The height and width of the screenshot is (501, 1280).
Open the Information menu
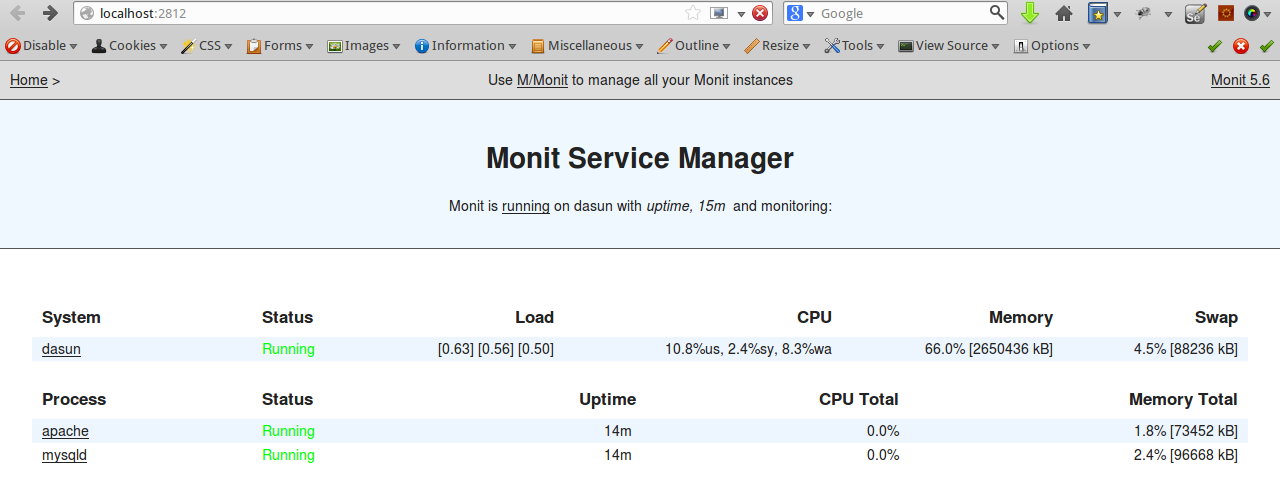tap(465, 46)
